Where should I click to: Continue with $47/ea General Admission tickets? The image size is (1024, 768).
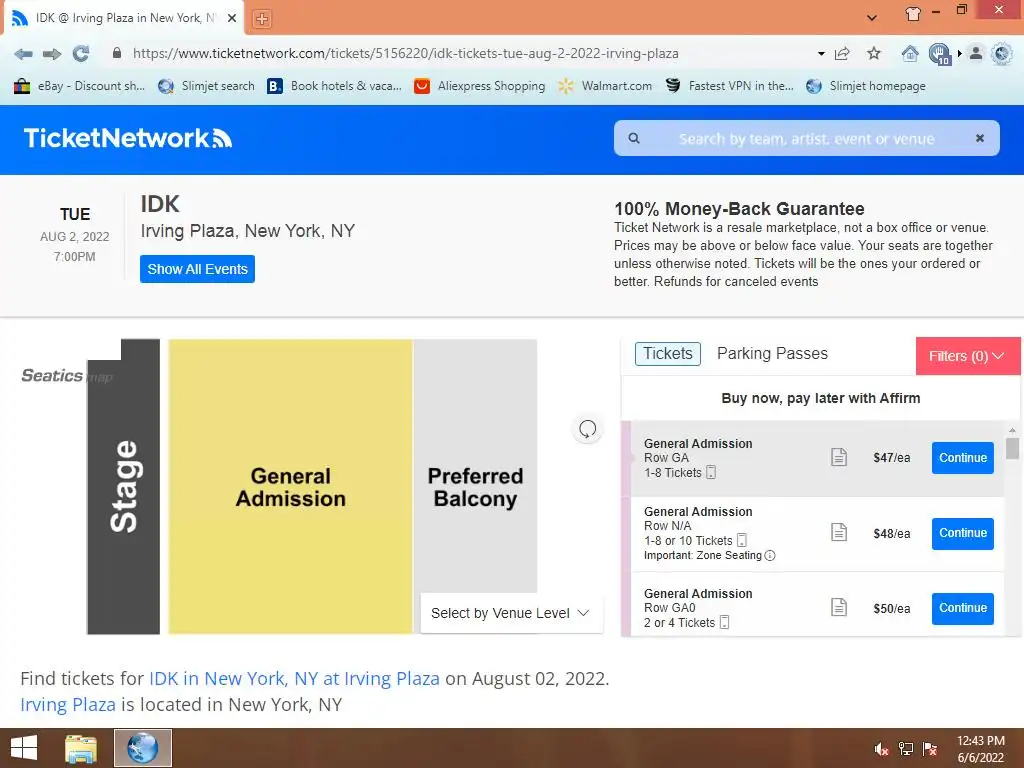963,458
